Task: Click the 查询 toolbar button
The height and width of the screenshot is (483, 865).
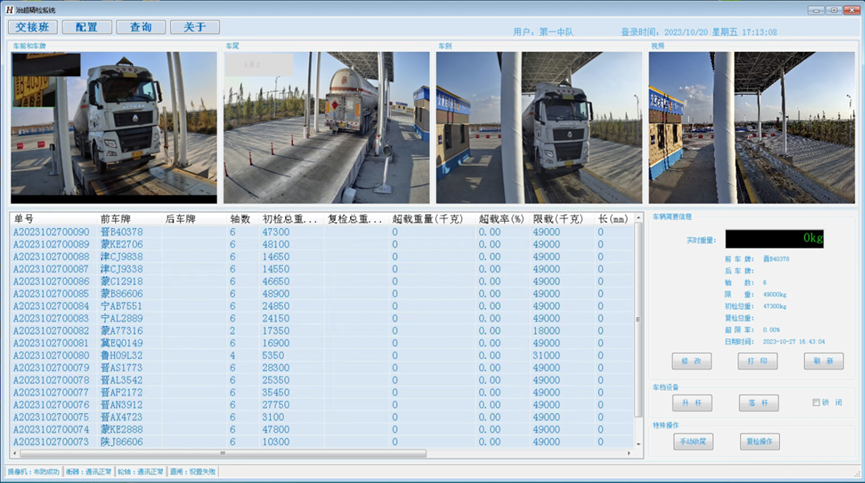Action: [141, 27]
